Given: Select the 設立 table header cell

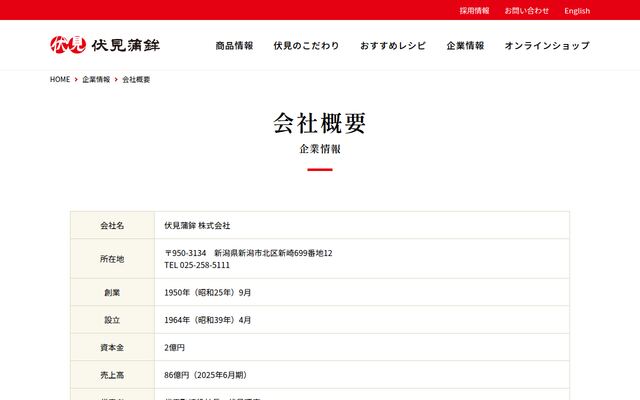Looking at the screenshot, I should click(113, 320).
